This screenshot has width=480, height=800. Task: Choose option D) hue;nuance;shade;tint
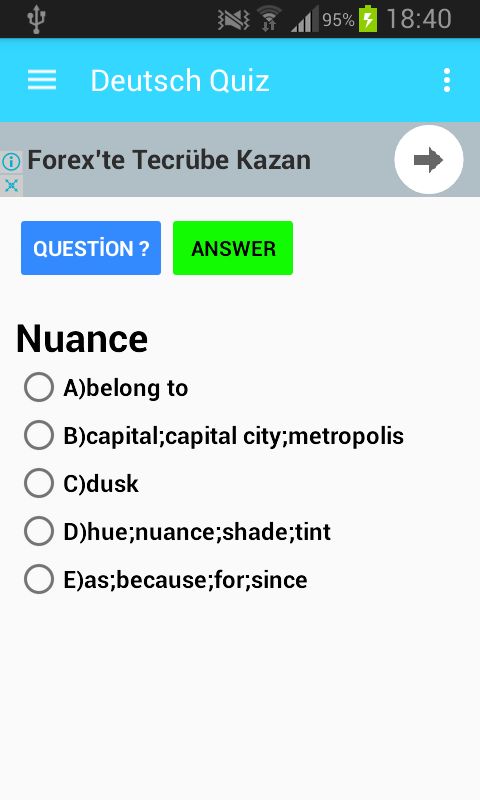[x=178, y=532]
